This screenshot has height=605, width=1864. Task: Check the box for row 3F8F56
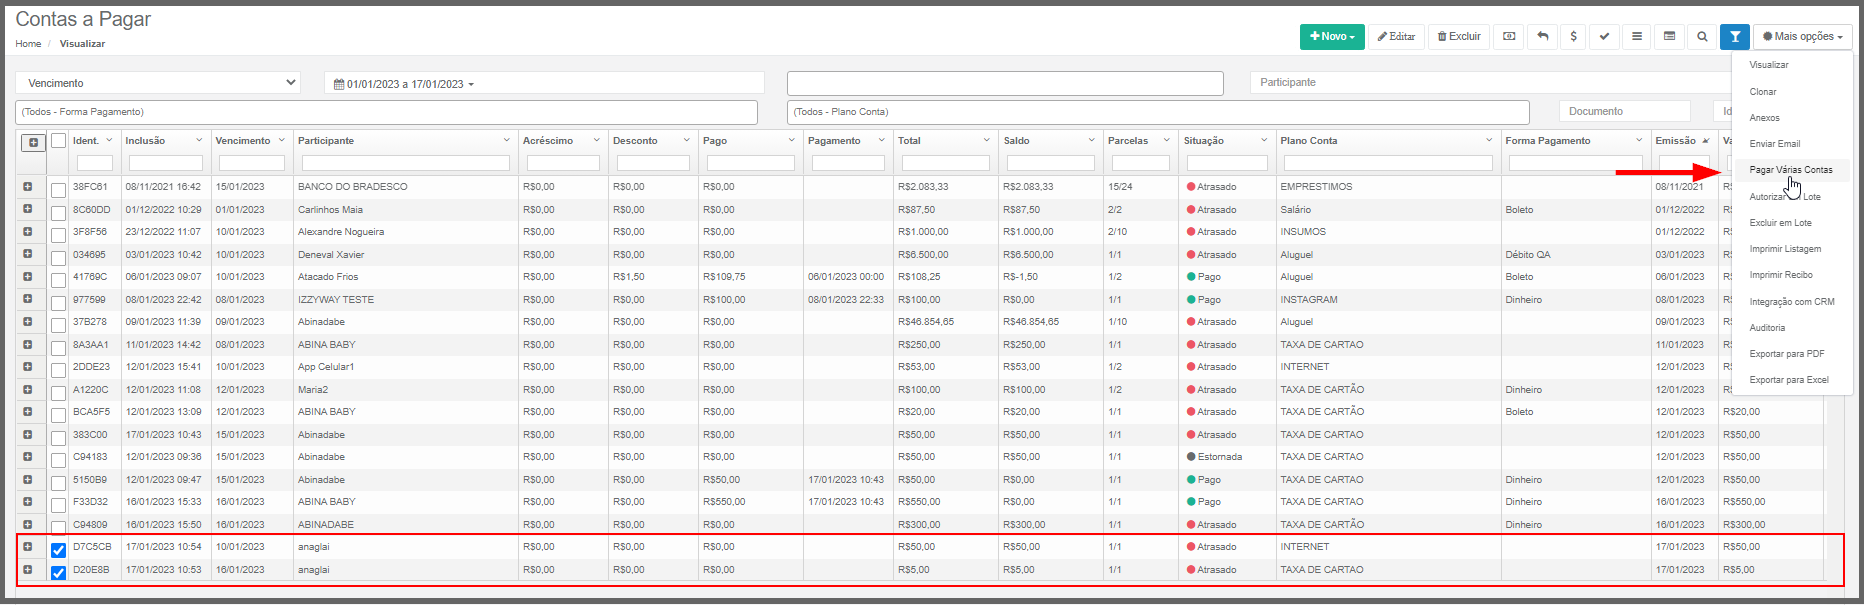click(59, 235)
